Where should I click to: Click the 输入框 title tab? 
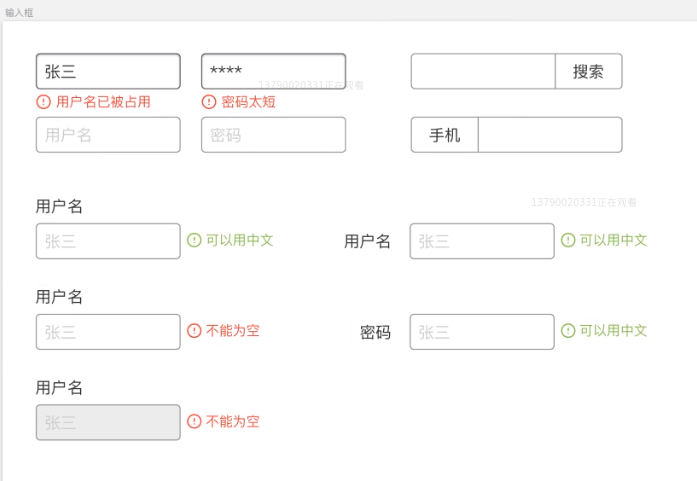(x=19, y=12)
